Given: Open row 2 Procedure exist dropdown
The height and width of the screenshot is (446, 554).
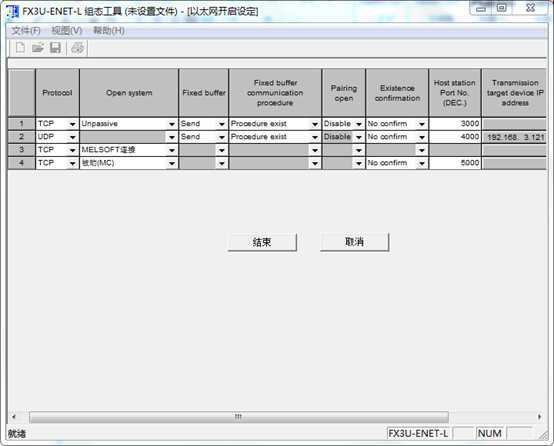Looking at the screenshot, I should click(x=315, y=137).
